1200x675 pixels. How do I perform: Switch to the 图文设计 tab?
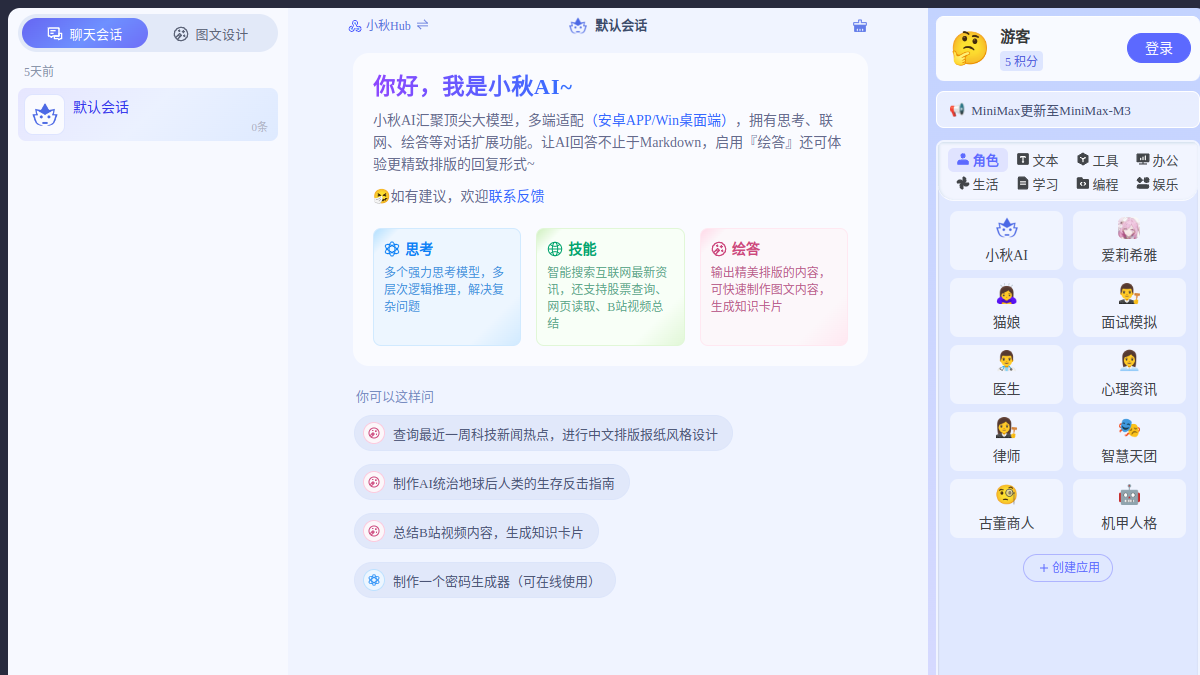tap(211, 33)
